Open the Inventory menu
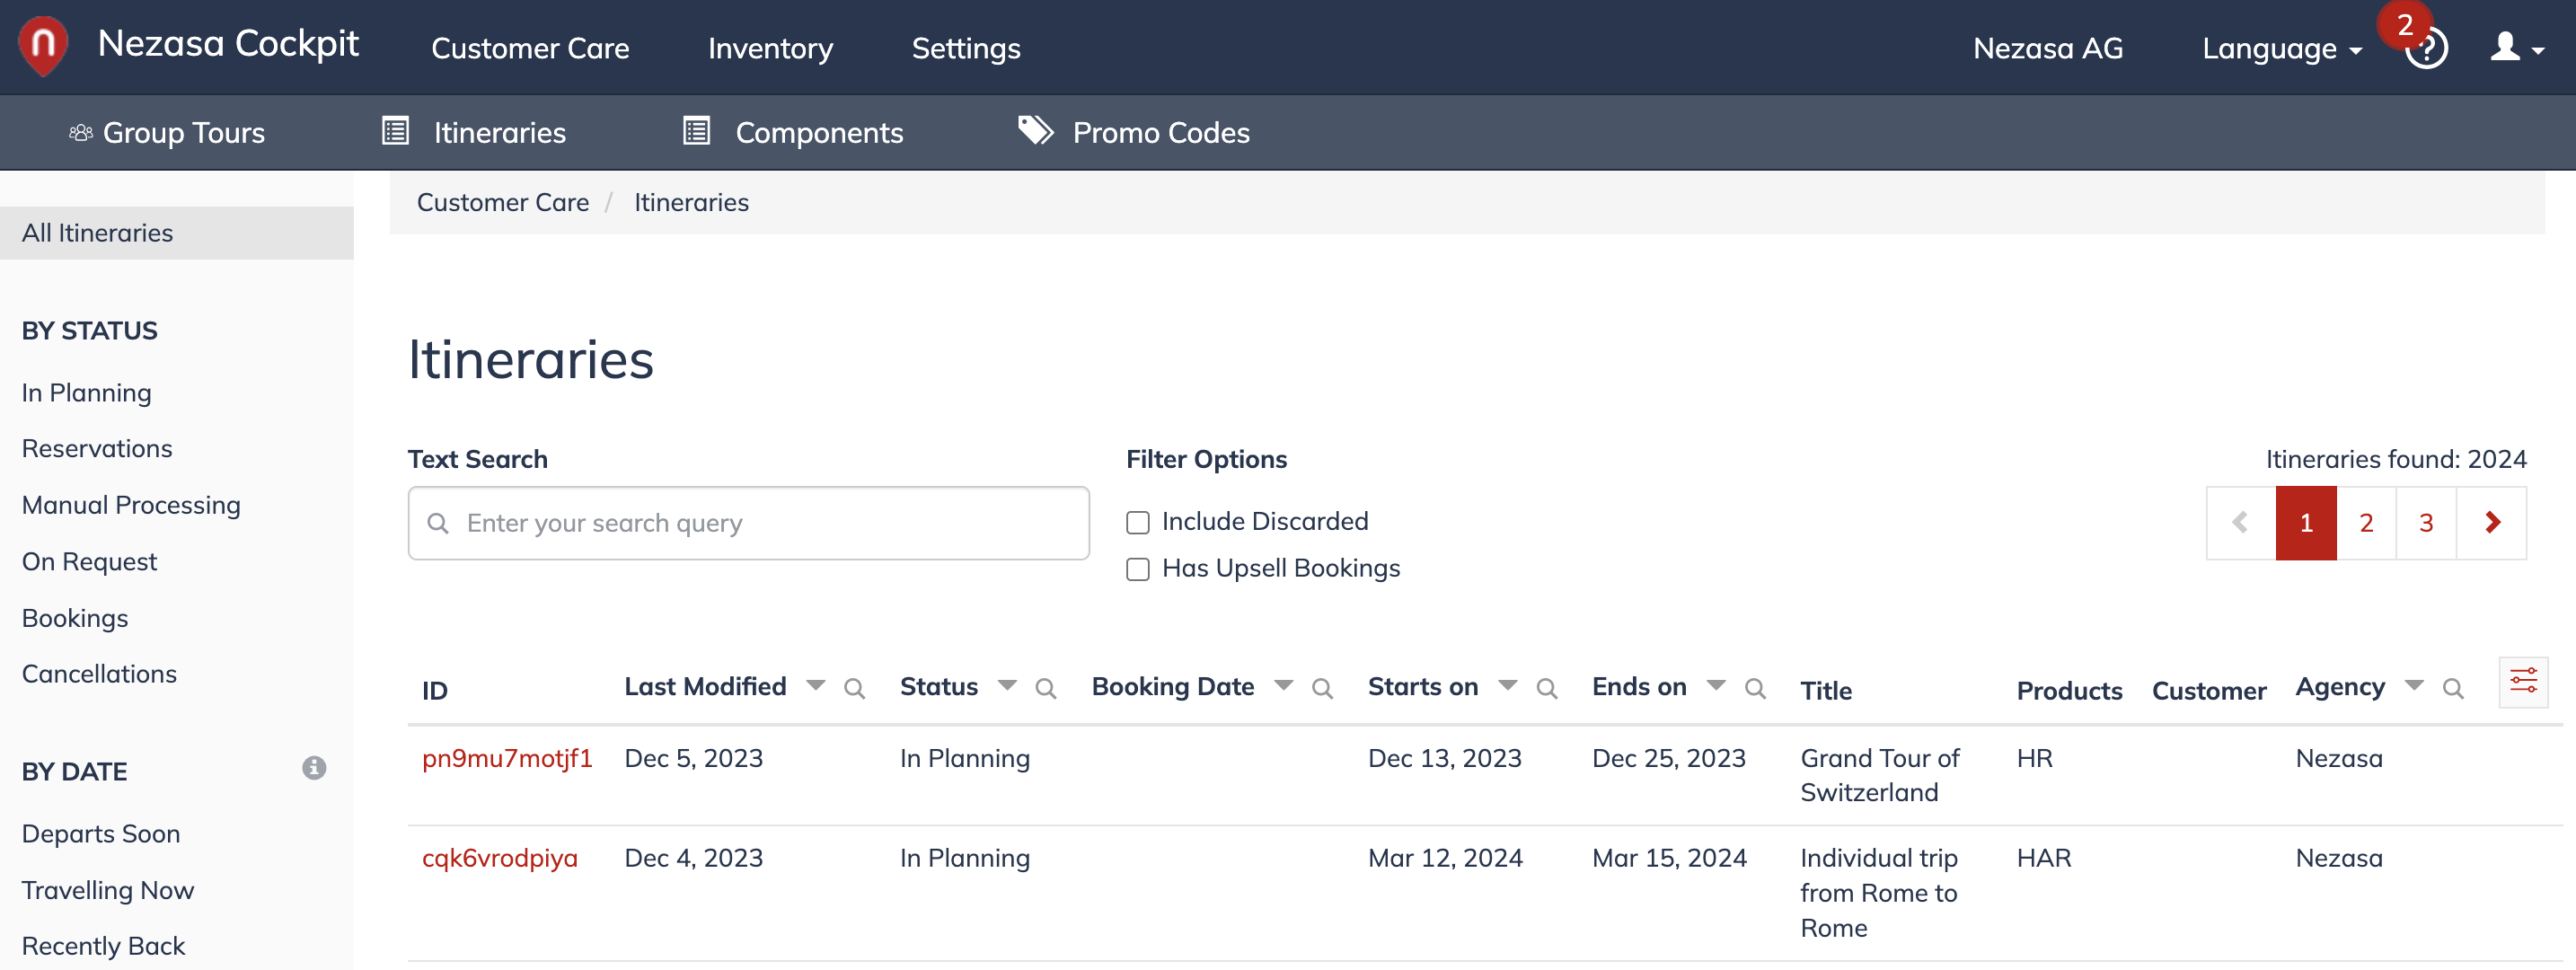The height and width of the screenshot is (970, 2576). (770, 48)
